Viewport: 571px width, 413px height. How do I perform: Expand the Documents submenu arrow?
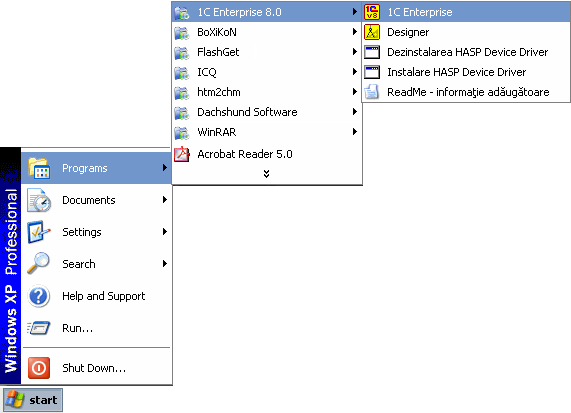pos(165,200)
